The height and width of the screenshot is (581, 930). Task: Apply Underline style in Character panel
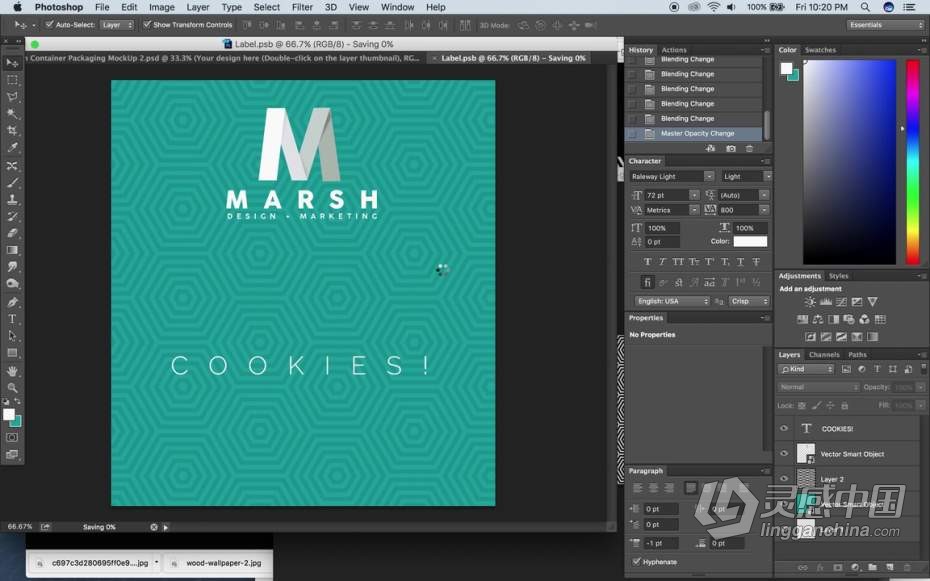(x=740, y=261)
